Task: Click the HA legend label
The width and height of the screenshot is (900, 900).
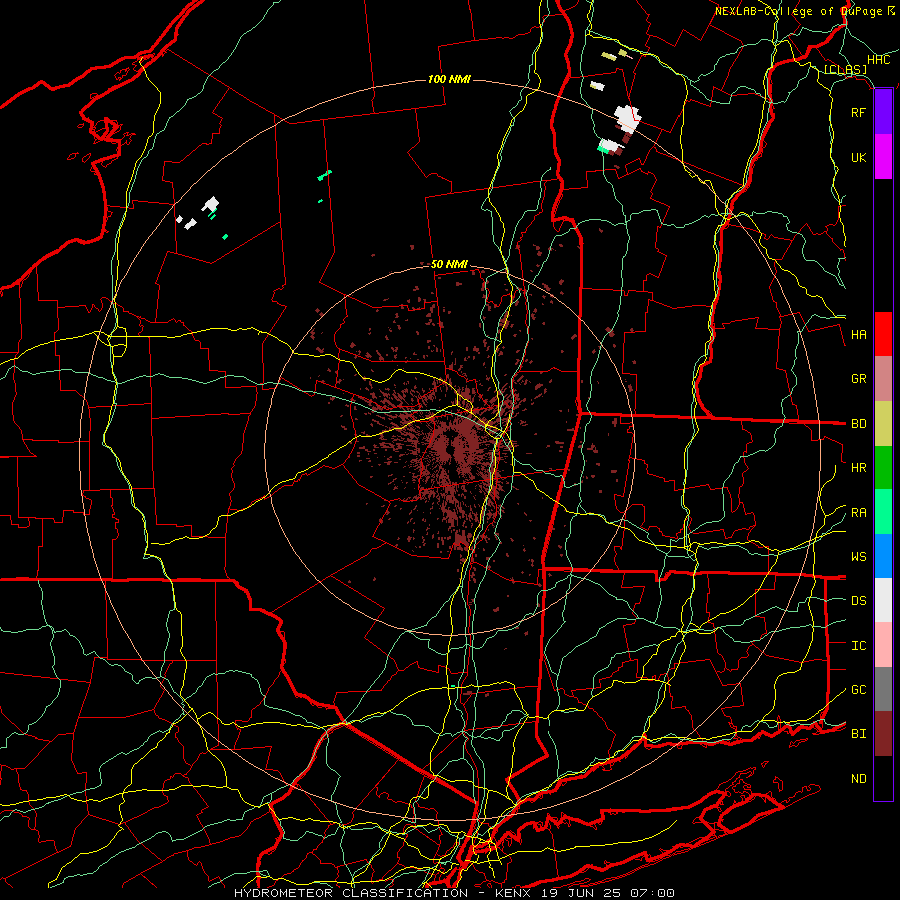Action: click(x=858, y=335)
